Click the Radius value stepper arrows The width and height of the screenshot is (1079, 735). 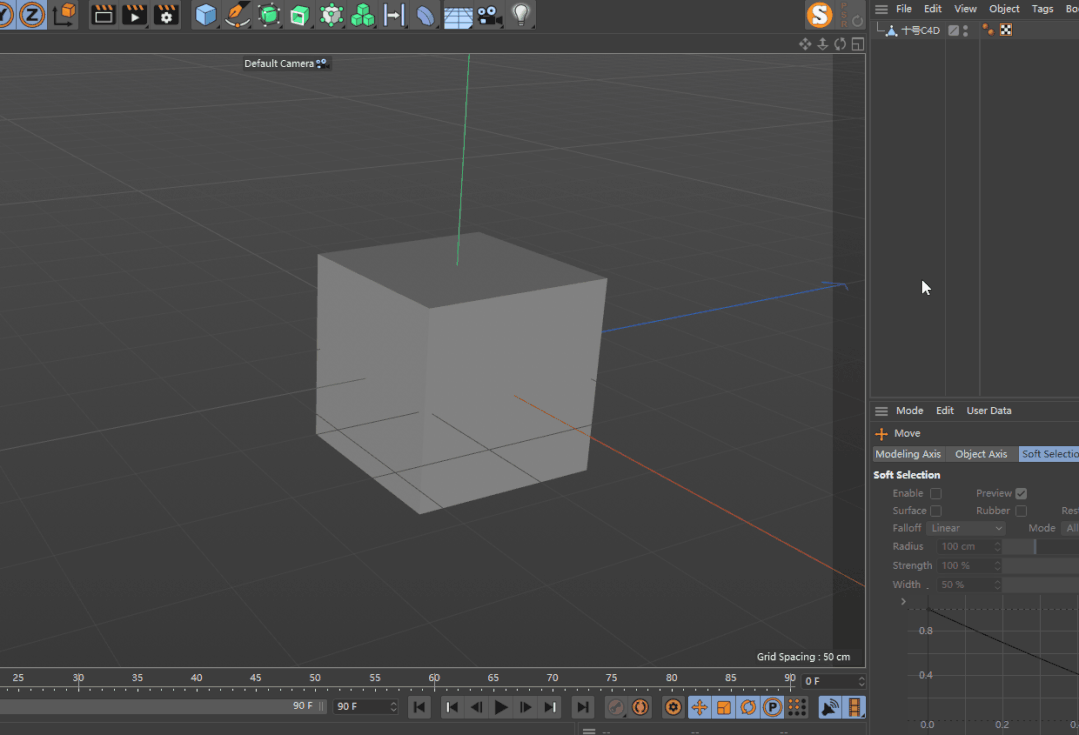coord(997,546)
